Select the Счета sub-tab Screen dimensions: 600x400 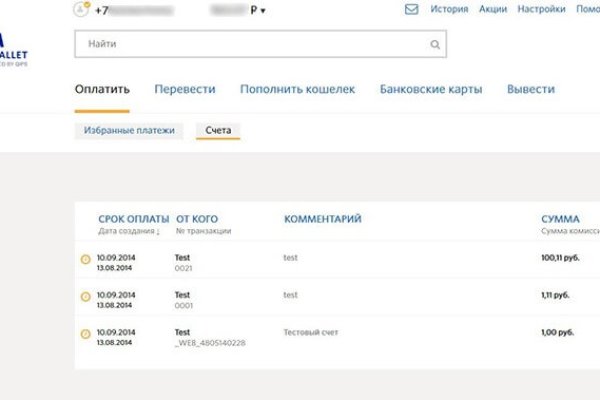tap(218, 130)
